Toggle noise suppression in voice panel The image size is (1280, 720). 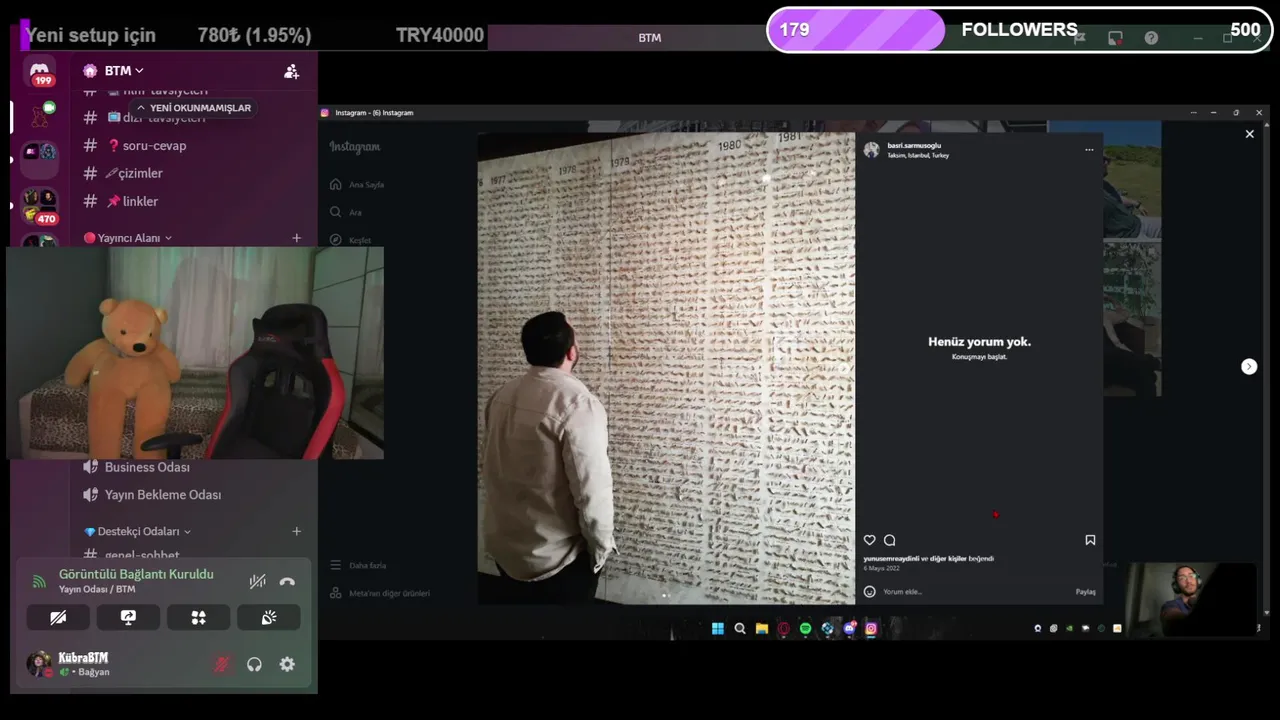point(257,581)
